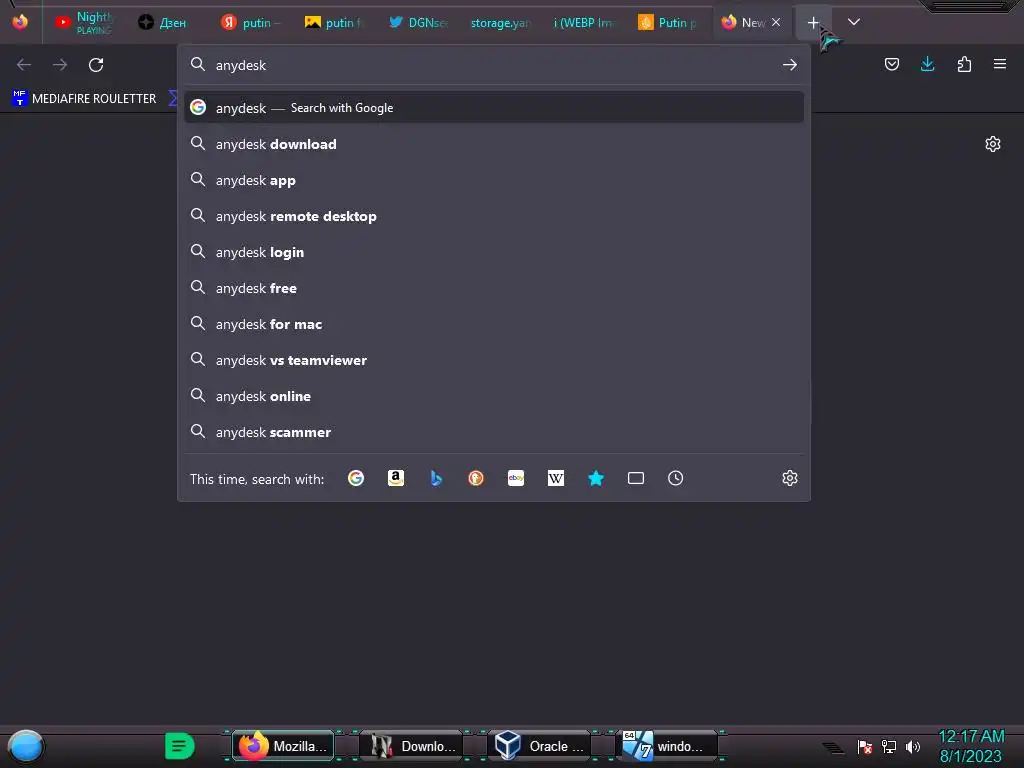Viewport: 1024px width, 768px height.
Task: Choose anydesk app suggestion
Action: point(494,180)
